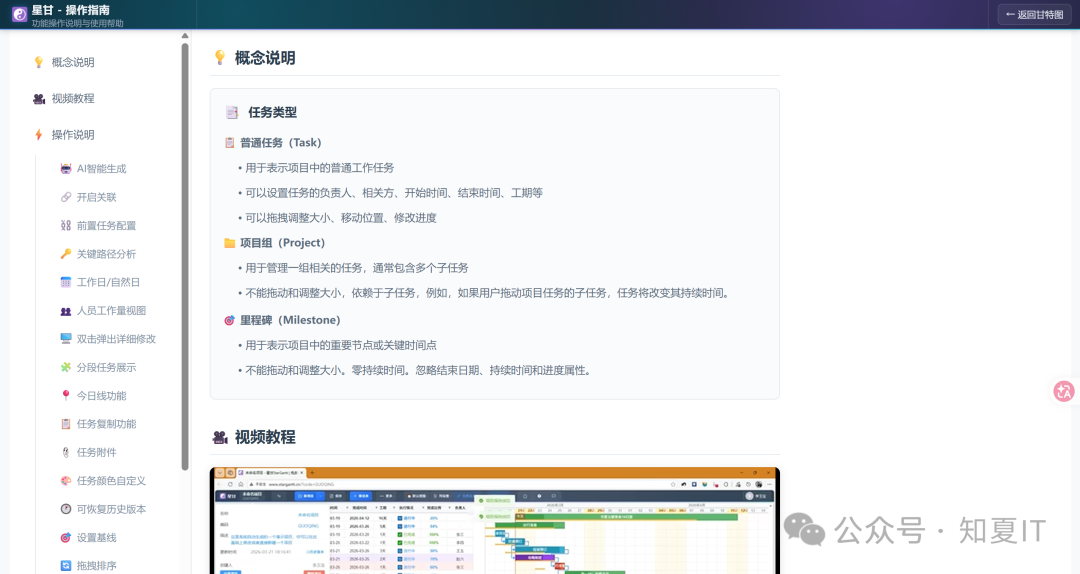Click the clock icon next to 可恢复历史版本
Viewport: 1080px width, 574px height.
pyautogui.click(x=65, y=509)
